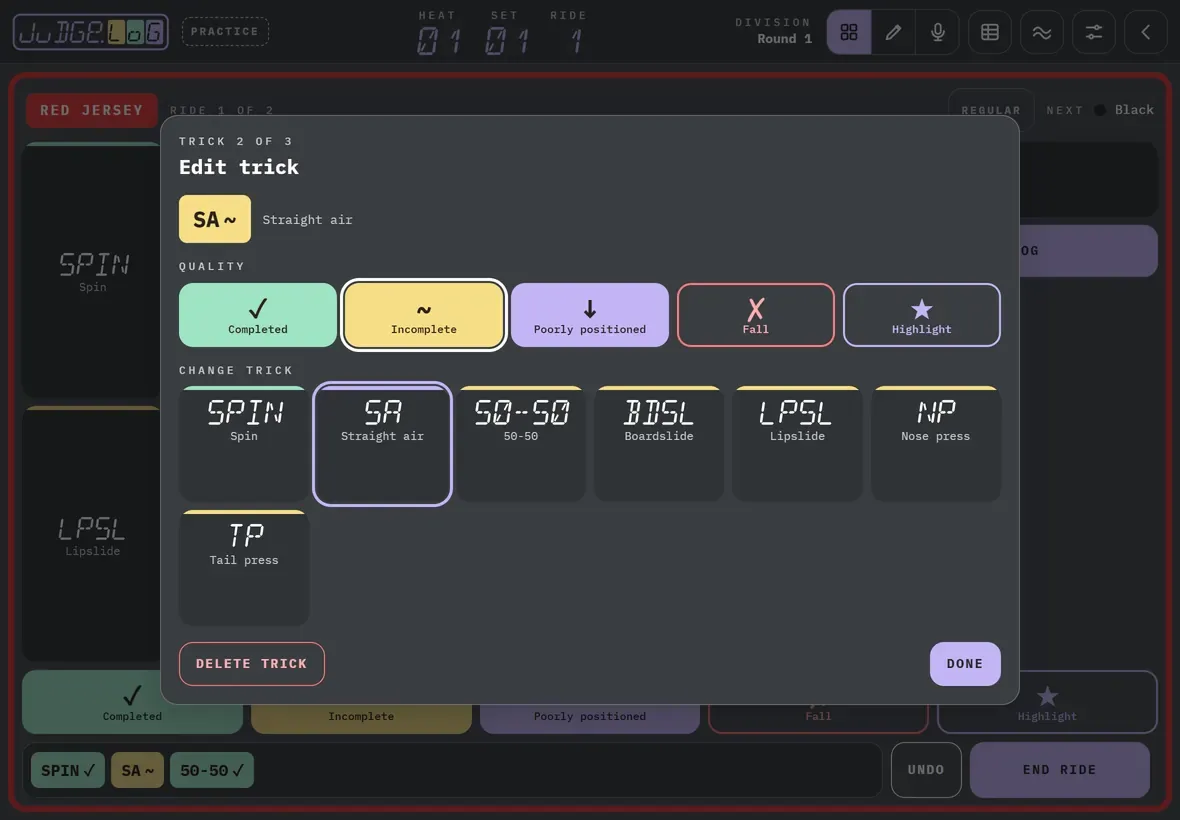Set trick quality to Poorly positioned
Viewport: 1180px width, 820px height.
589,315
